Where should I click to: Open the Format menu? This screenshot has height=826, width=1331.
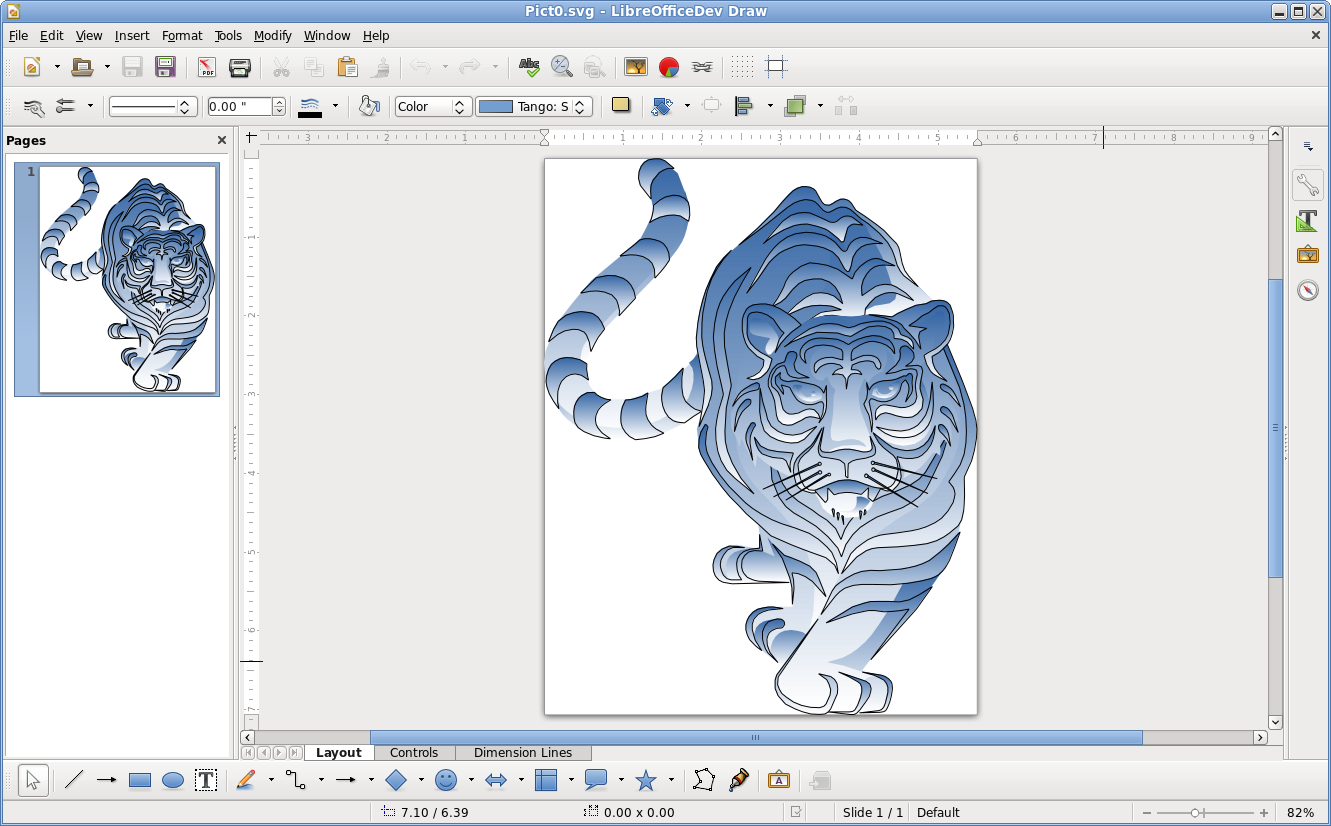(x=182, y=36)
